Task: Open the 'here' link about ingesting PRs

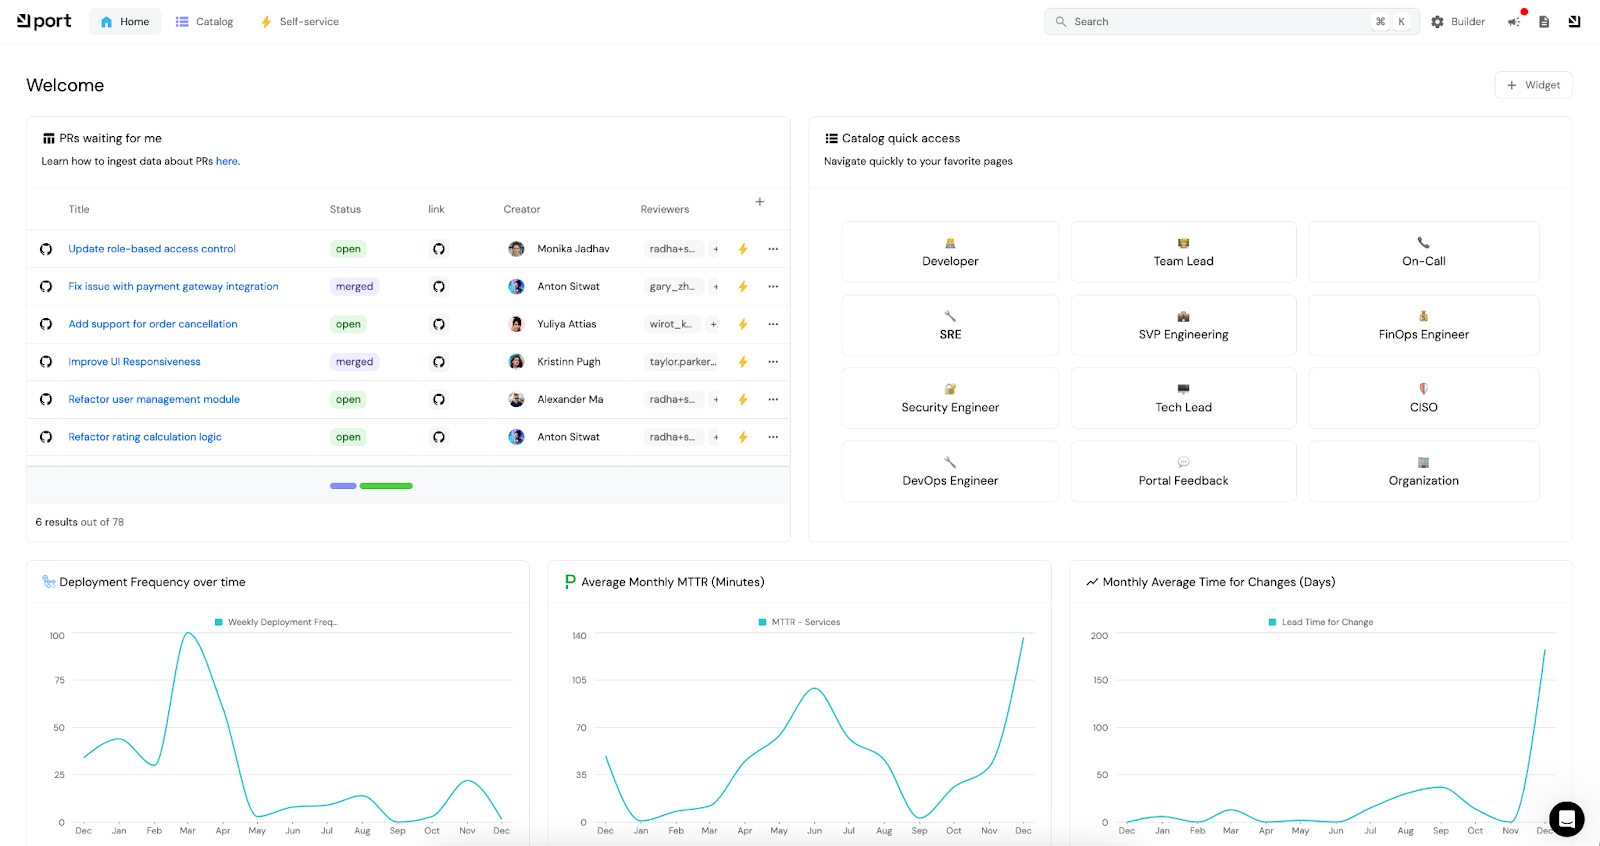Action: (227, 161)
